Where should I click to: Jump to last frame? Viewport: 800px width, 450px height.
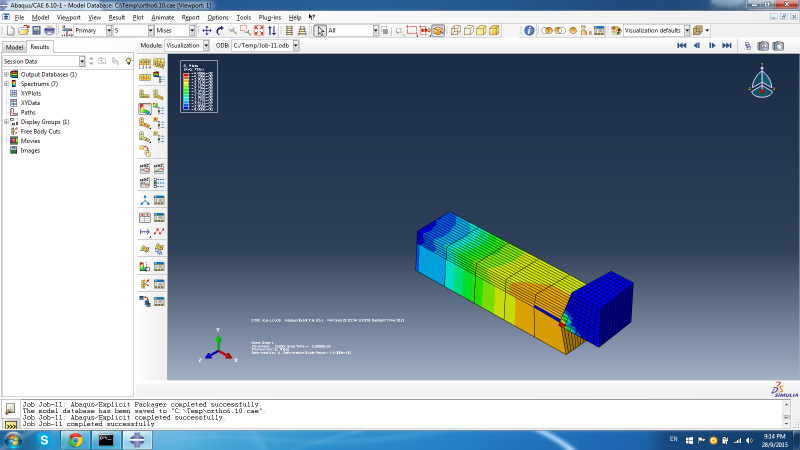pos(727,45)
